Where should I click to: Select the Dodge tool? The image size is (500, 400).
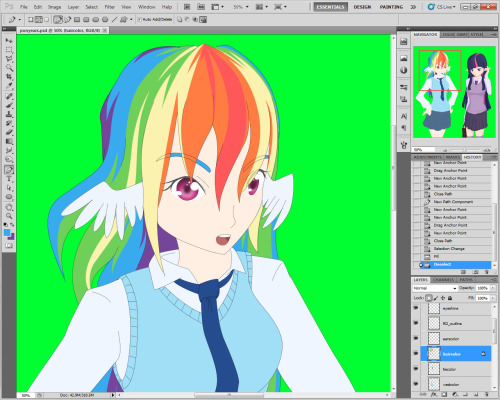9,160
